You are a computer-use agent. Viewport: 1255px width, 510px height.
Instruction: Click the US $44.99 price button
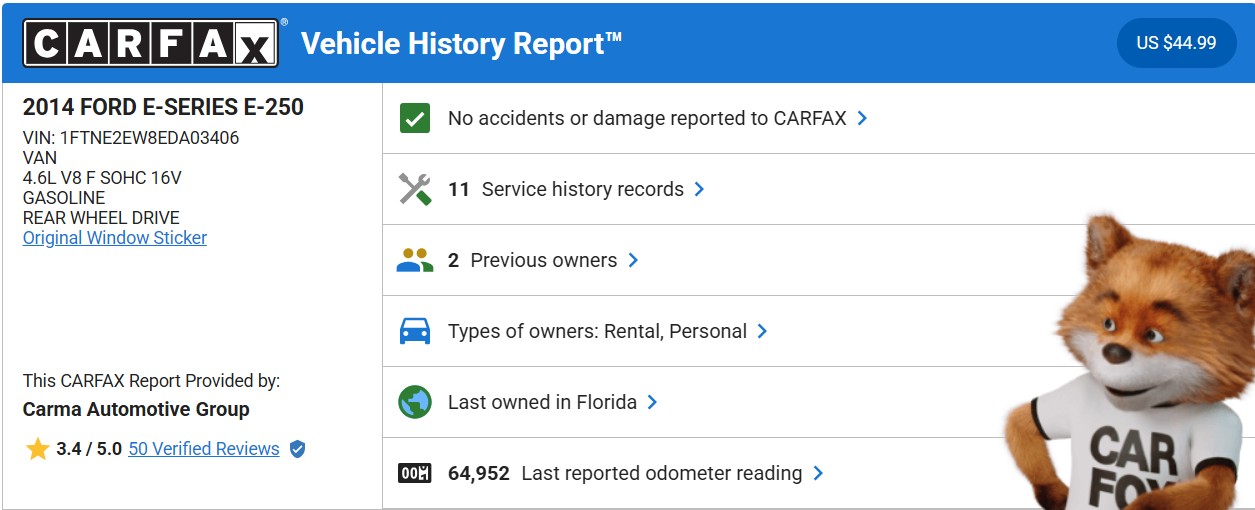1176,43
